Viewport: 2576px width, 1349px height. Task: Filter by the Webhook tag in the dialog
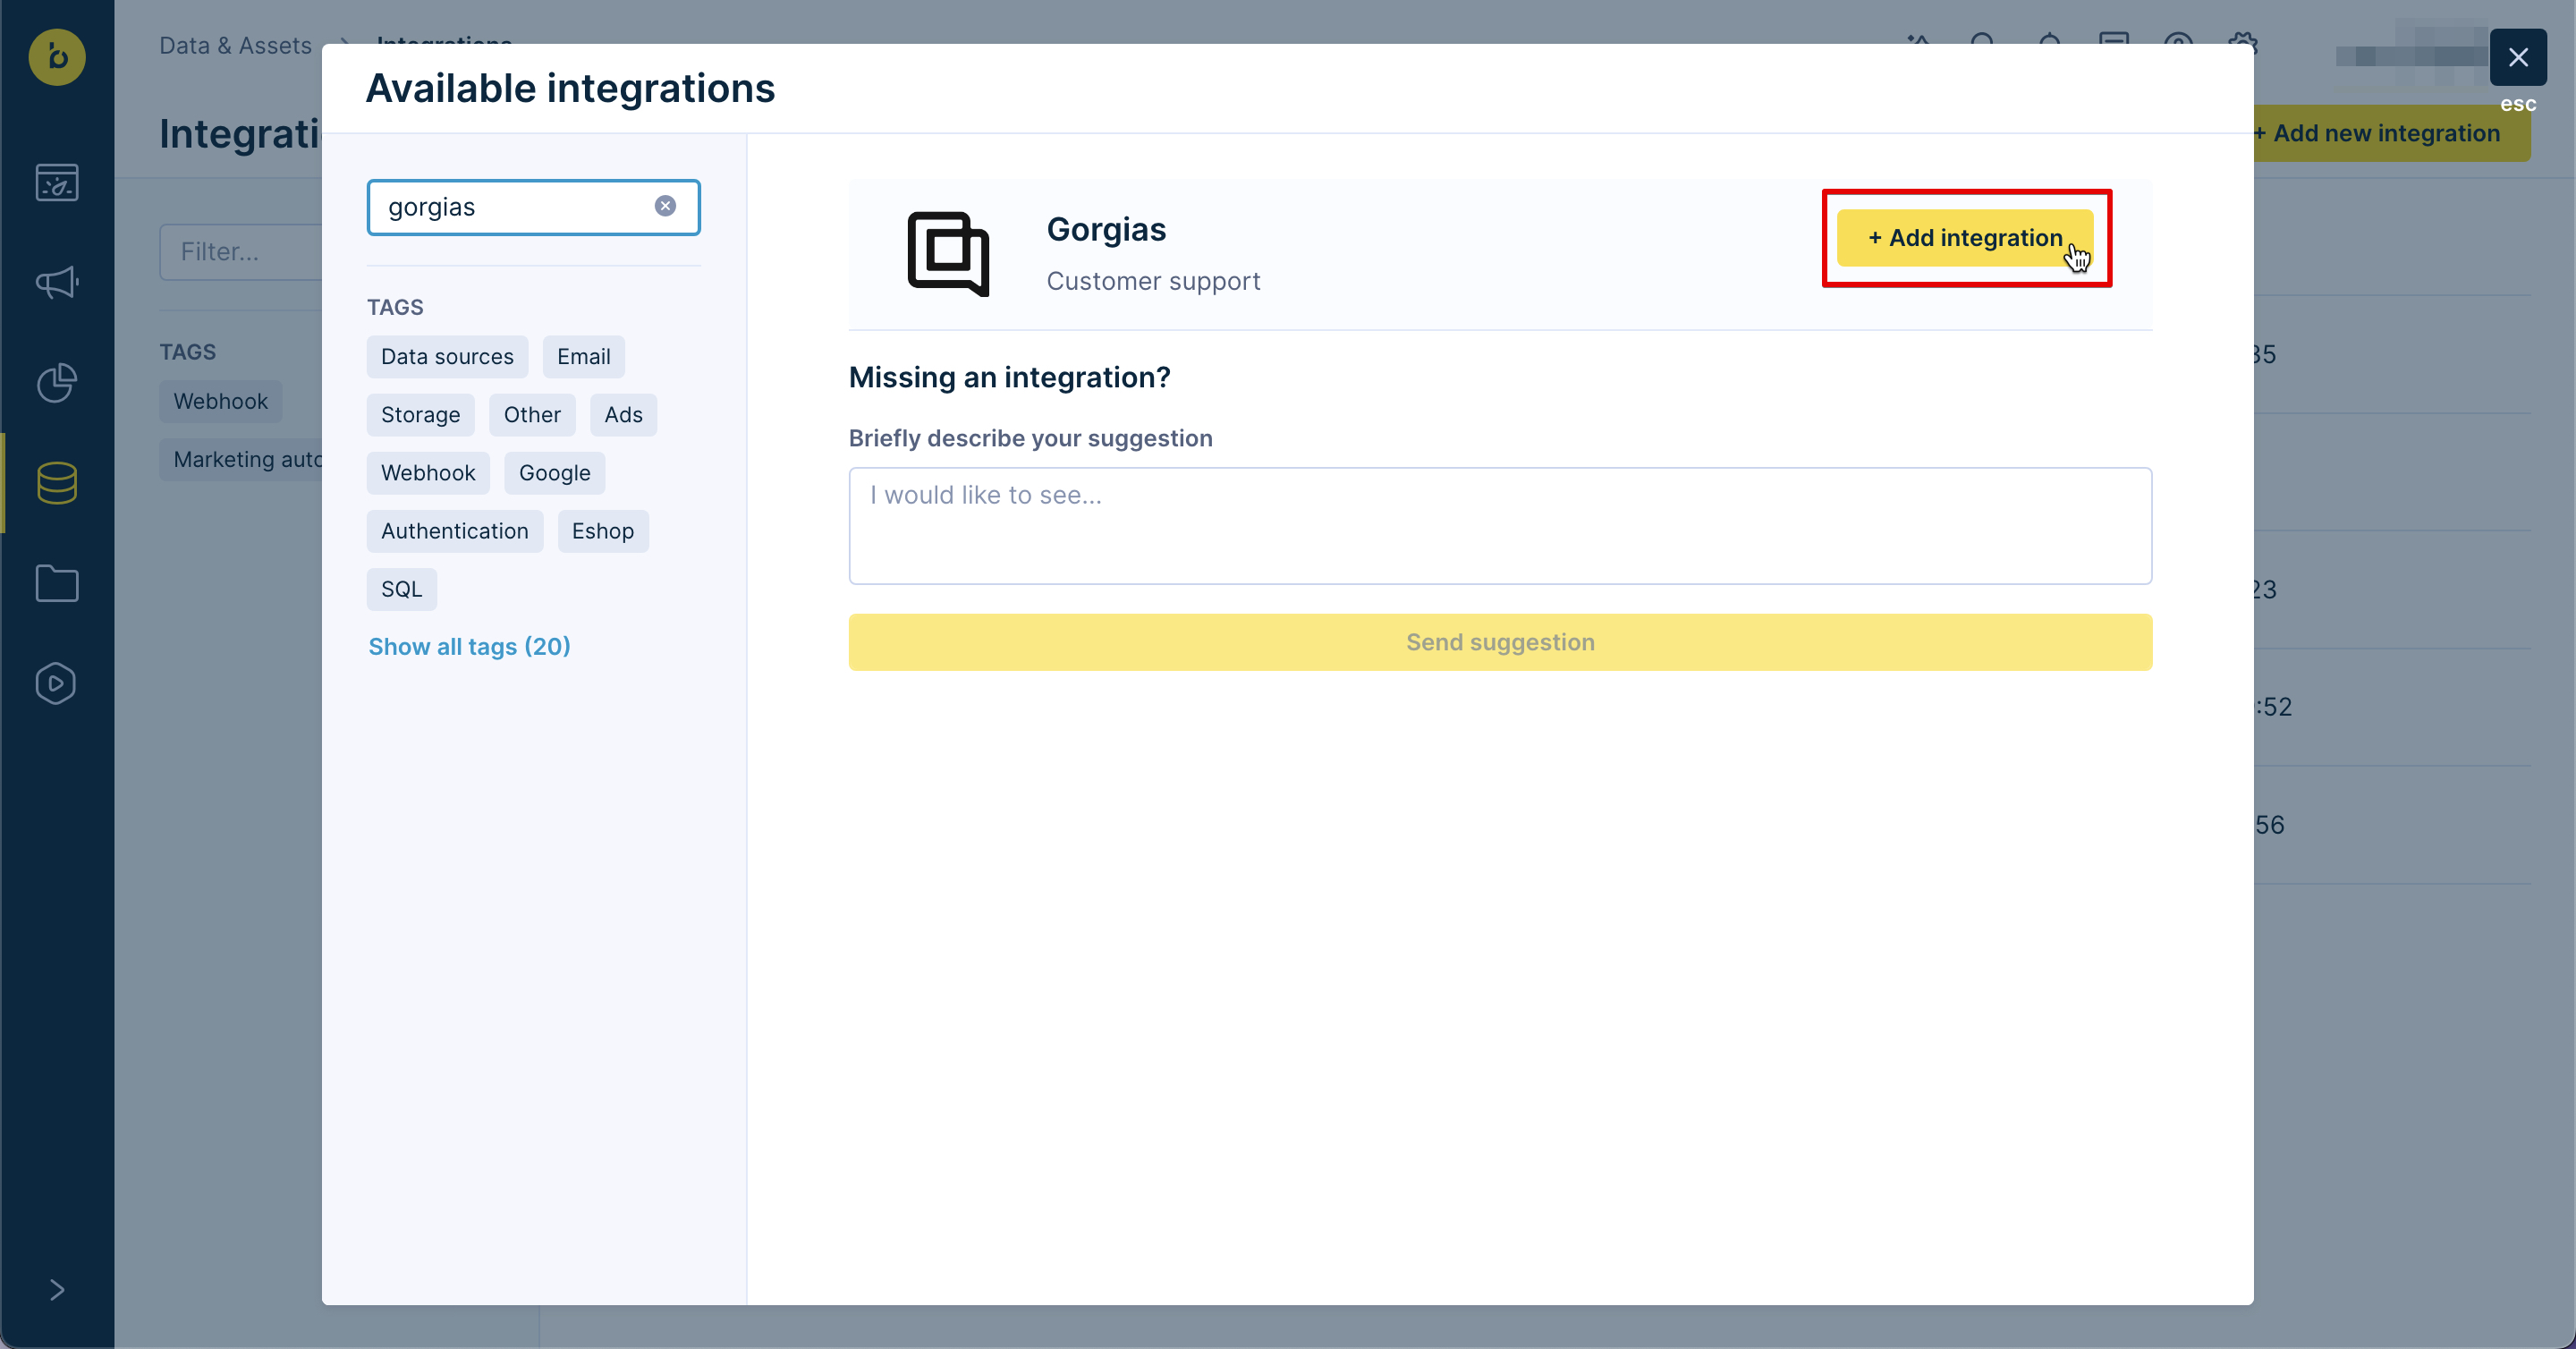[428, 473]
